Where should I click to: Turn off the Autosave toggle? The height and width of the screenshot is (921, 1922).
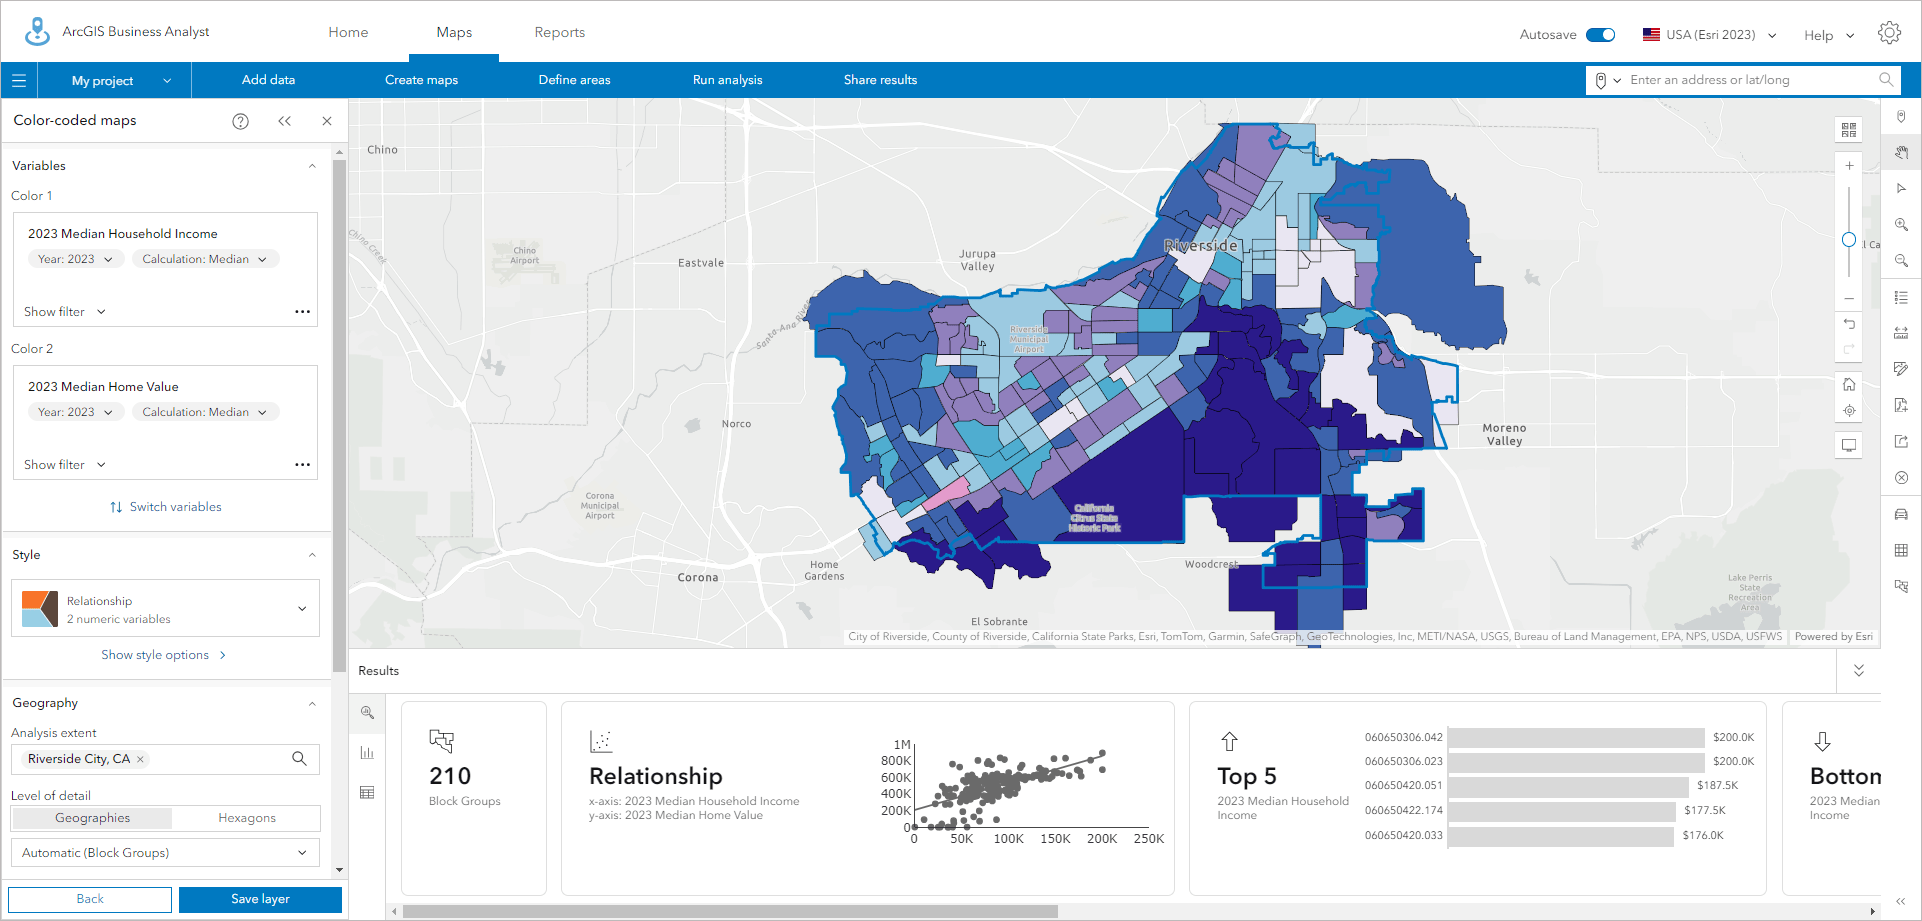1601,33
